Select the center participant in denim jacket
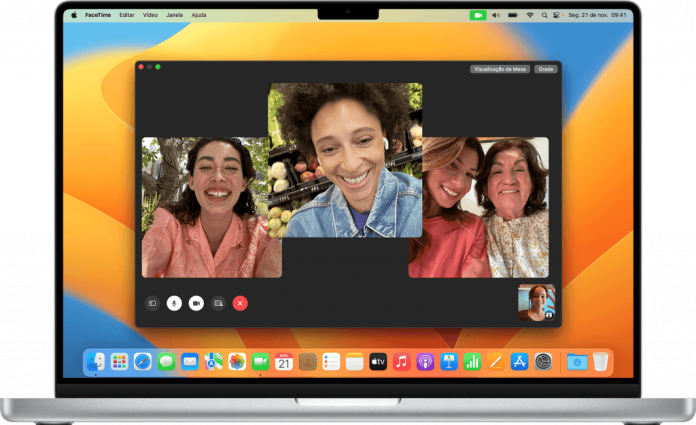Screen dimensions: 696x425 pos(345,160)
